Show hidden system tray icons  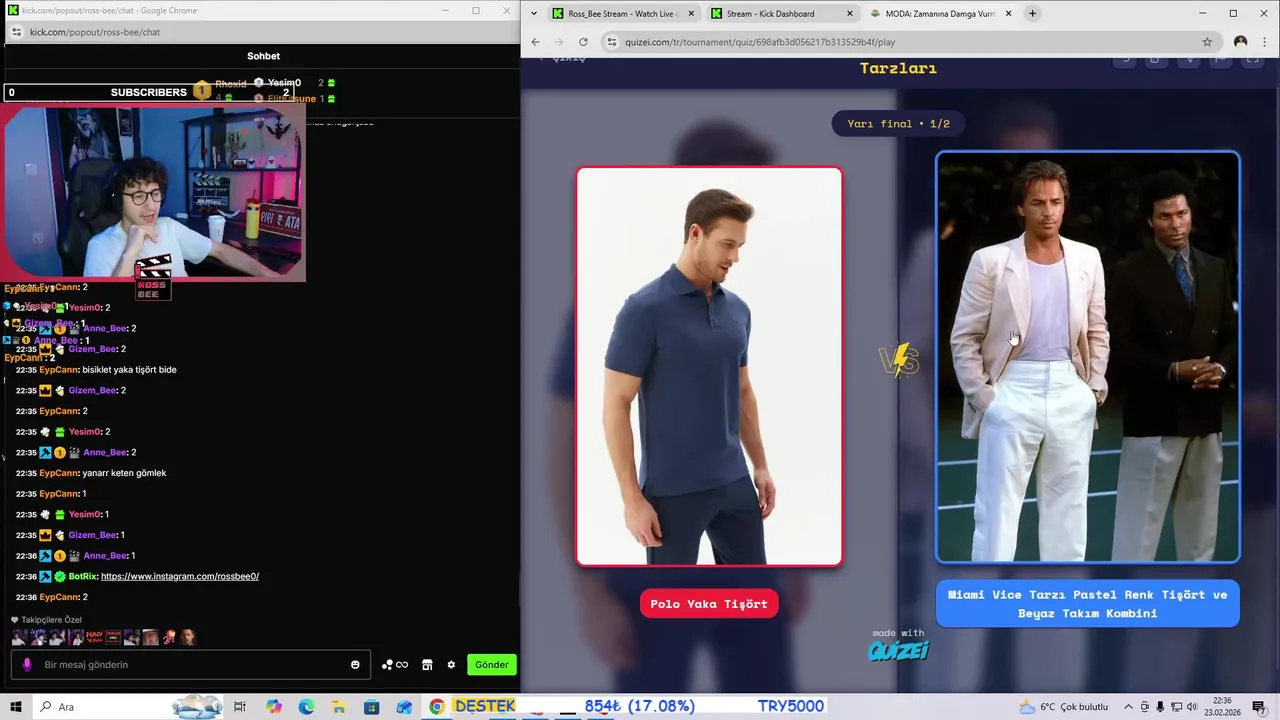tap(1129, 707)
